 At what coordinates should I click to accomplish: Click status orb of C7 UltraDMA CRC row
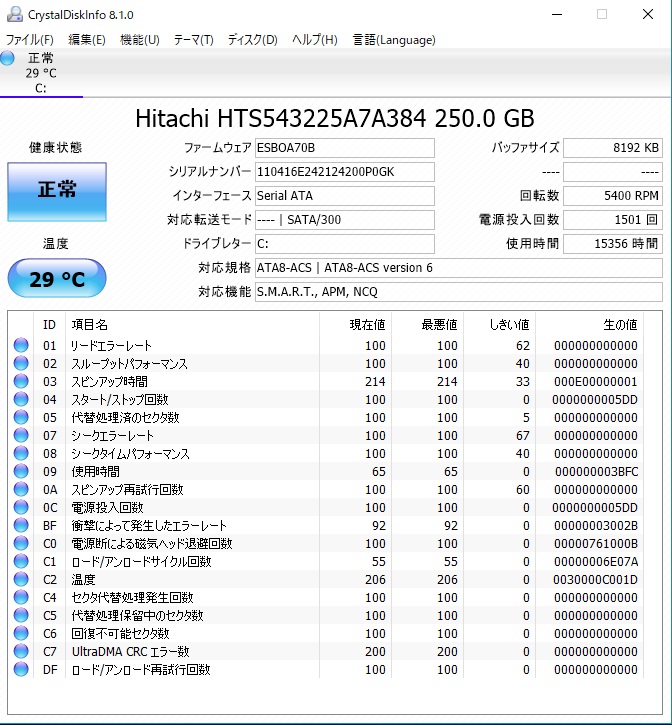click(21, 651)
